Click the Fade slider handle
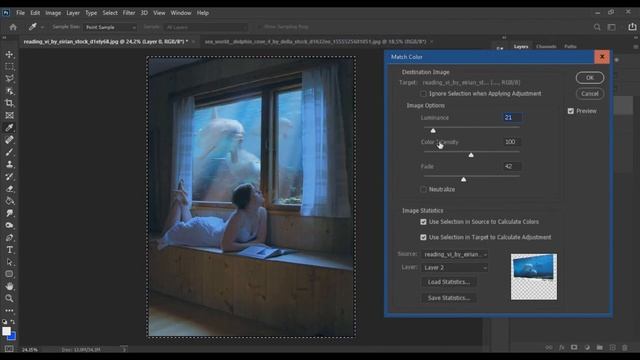The width and height of the screenshot is (640, 360). [463, 180]
